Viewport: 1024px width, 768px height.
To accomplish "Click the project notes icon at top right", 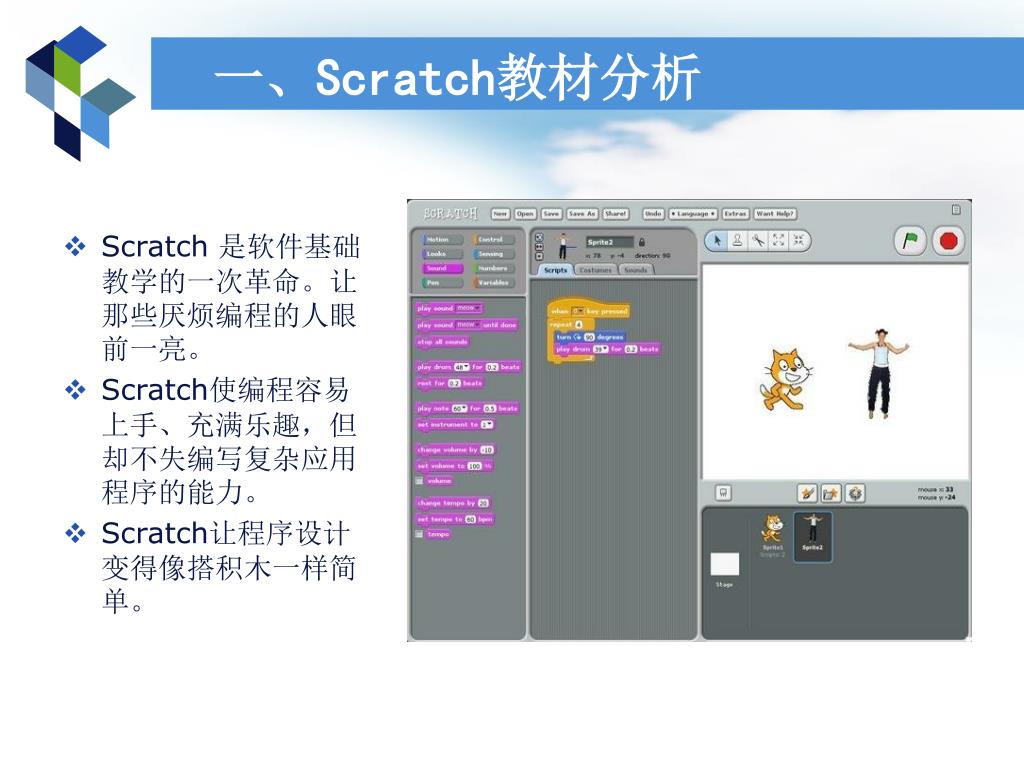I will pyautogui.click(x=956, y=210).
